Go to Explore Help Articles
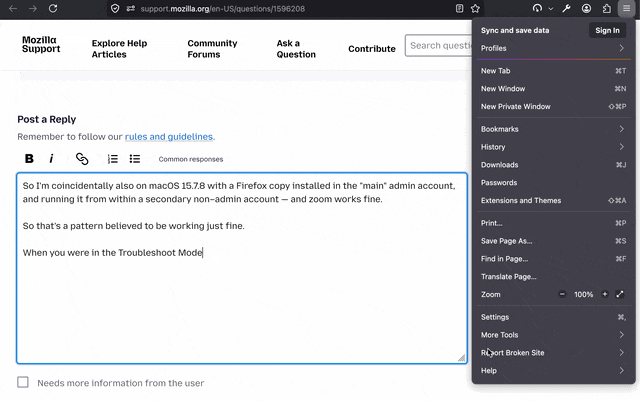Image resolution: width=640 pixels, height=401 pixels. tap(119, 49)
